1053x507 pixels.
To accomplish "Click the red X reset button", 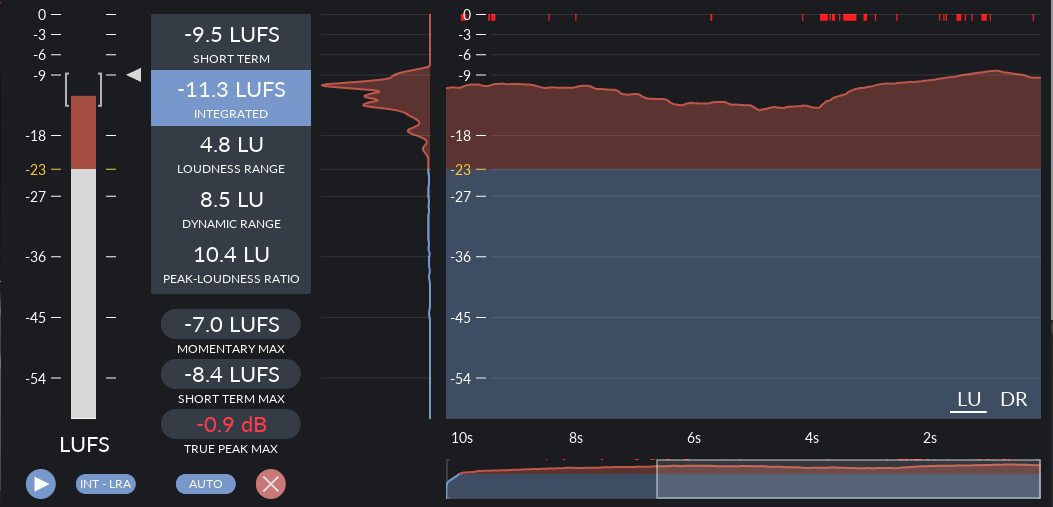I will coord(270,484).
